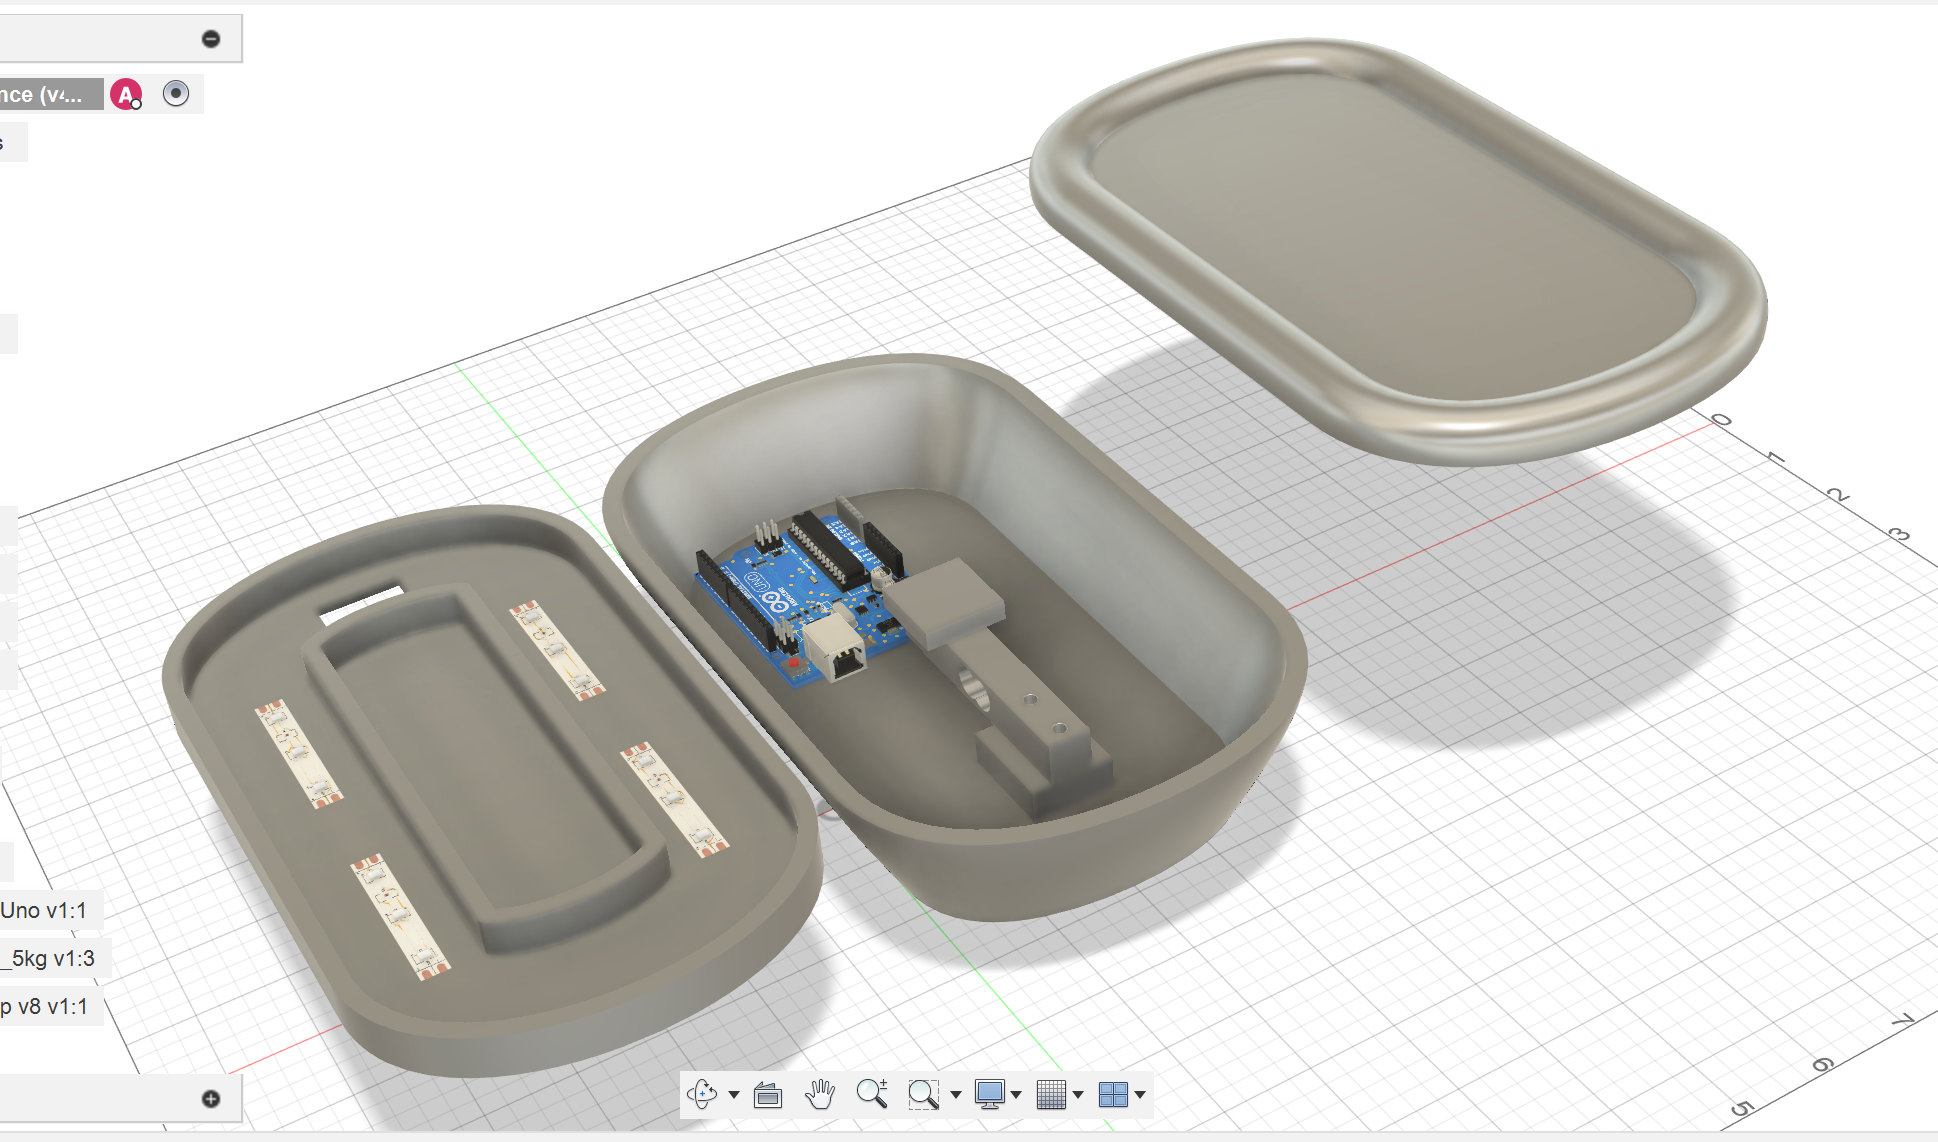Screen dimensions: 1938x1142
Task: Click the Look At camera icon
Action: [767, 1095]
